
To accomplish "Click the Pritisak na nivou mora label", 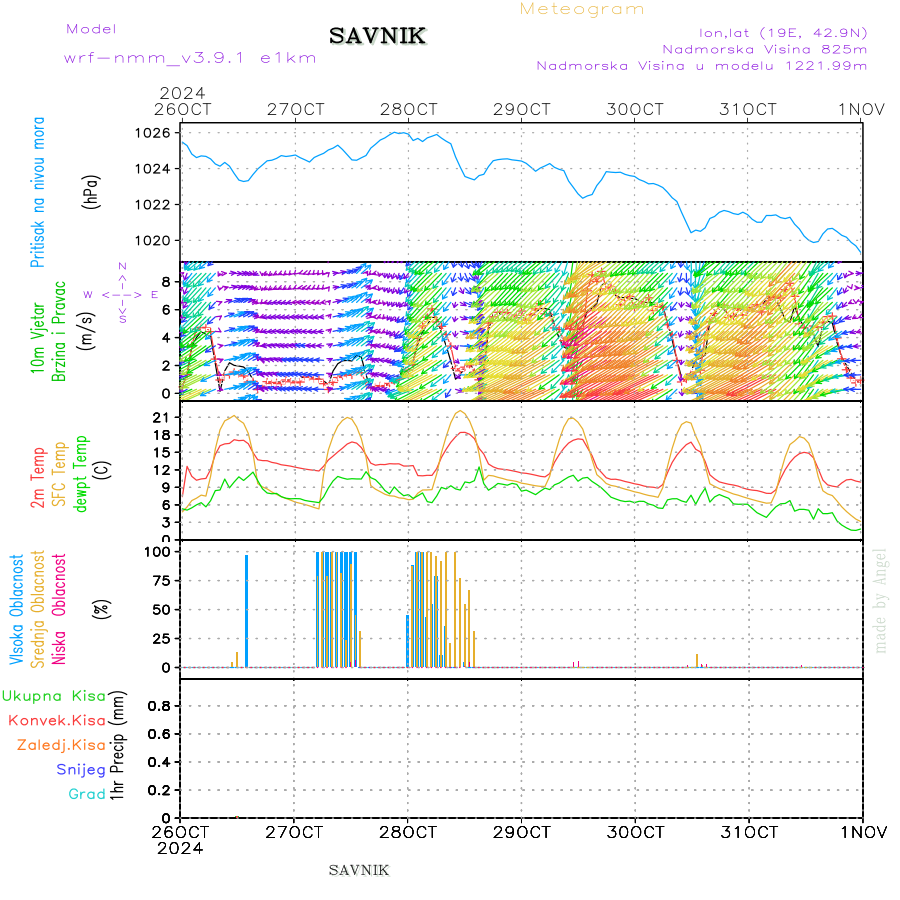I will tap(37, 192).
